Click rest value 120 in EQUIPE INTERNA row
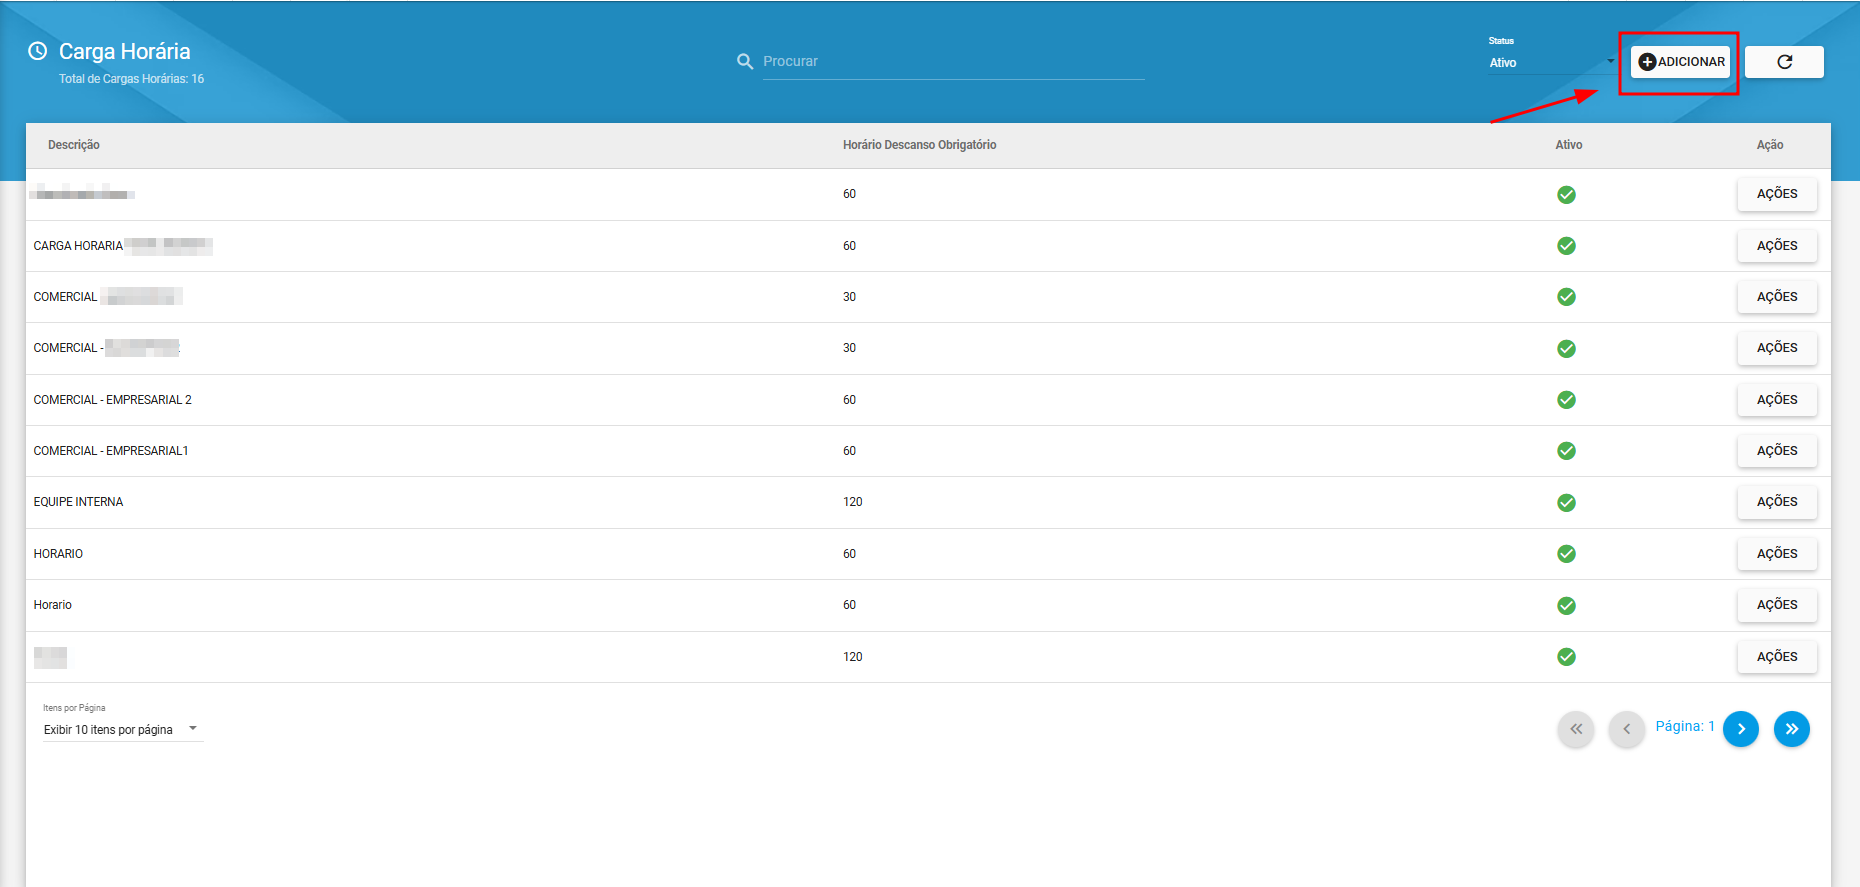This screenshot has width=1860, height=887. pyautogui.click(x=852, y=502)
